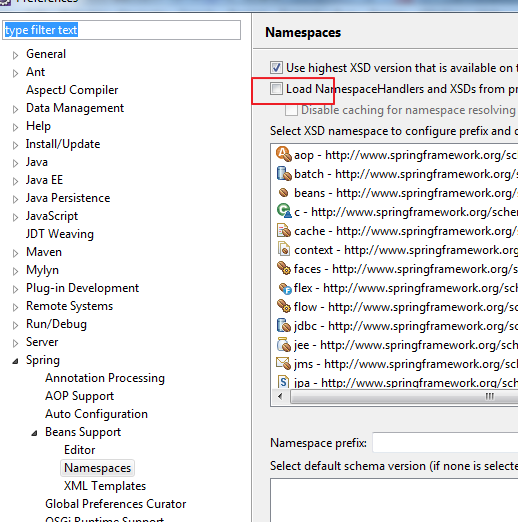This screenshot has width=518, height=522.
Task: Click the context namespace icon
Action: point(284,249)
